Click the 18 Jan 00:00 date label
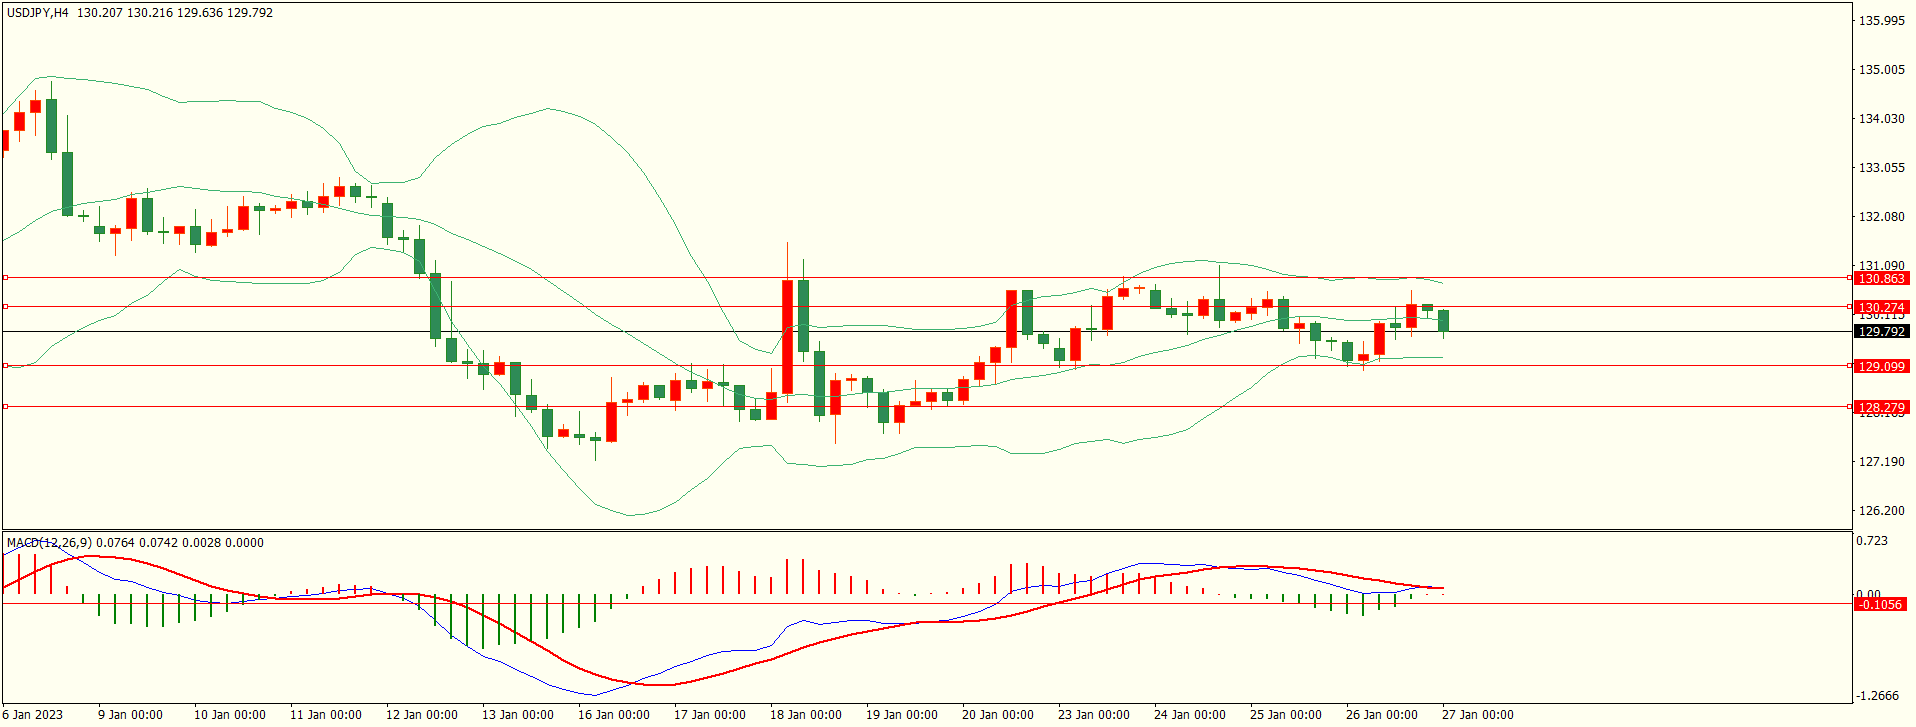Viewport: 1916px width, 727px height. click(806, 715)
